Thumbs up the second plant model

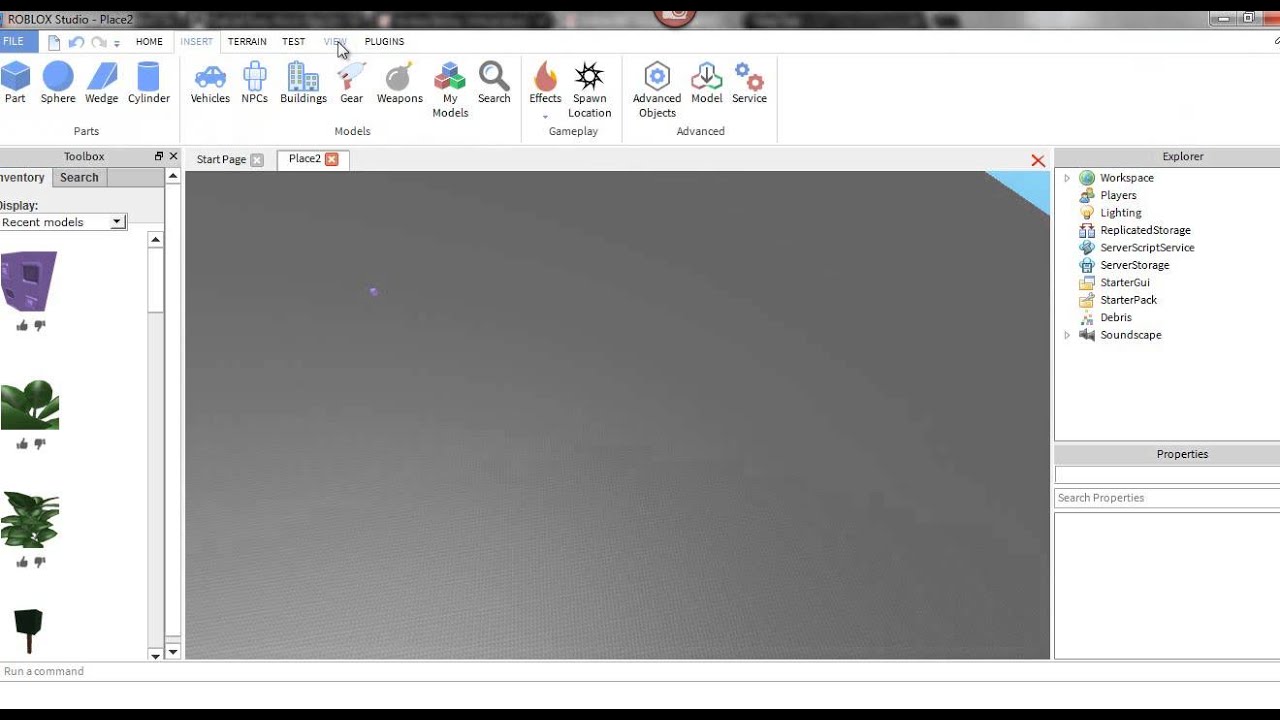pos(22,562)
